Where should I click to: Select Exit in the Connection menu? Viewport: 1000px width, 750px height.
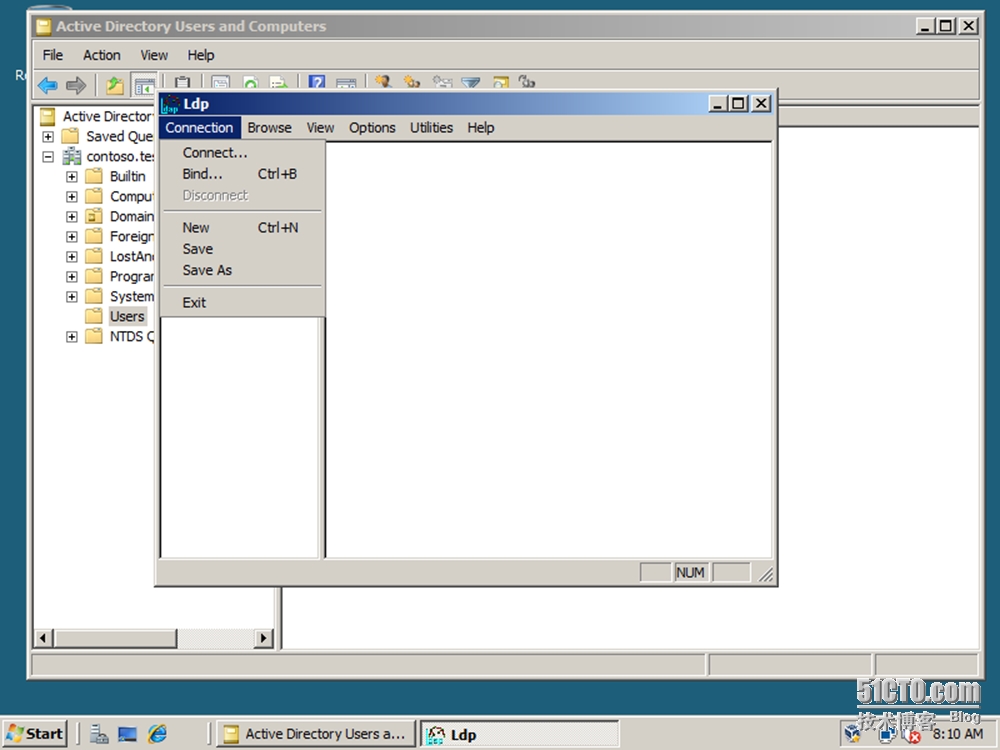(x=242, y=302)
